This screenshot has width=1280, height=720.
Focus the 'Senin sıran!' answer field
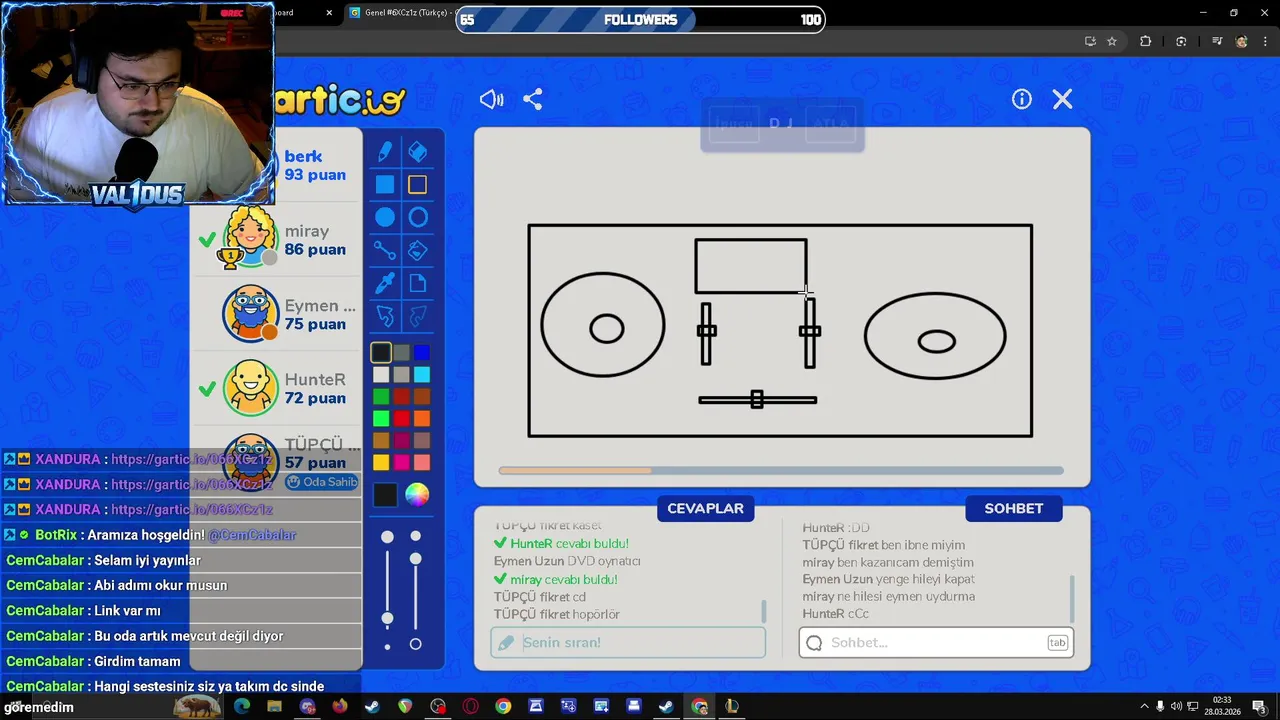point(628,642)
